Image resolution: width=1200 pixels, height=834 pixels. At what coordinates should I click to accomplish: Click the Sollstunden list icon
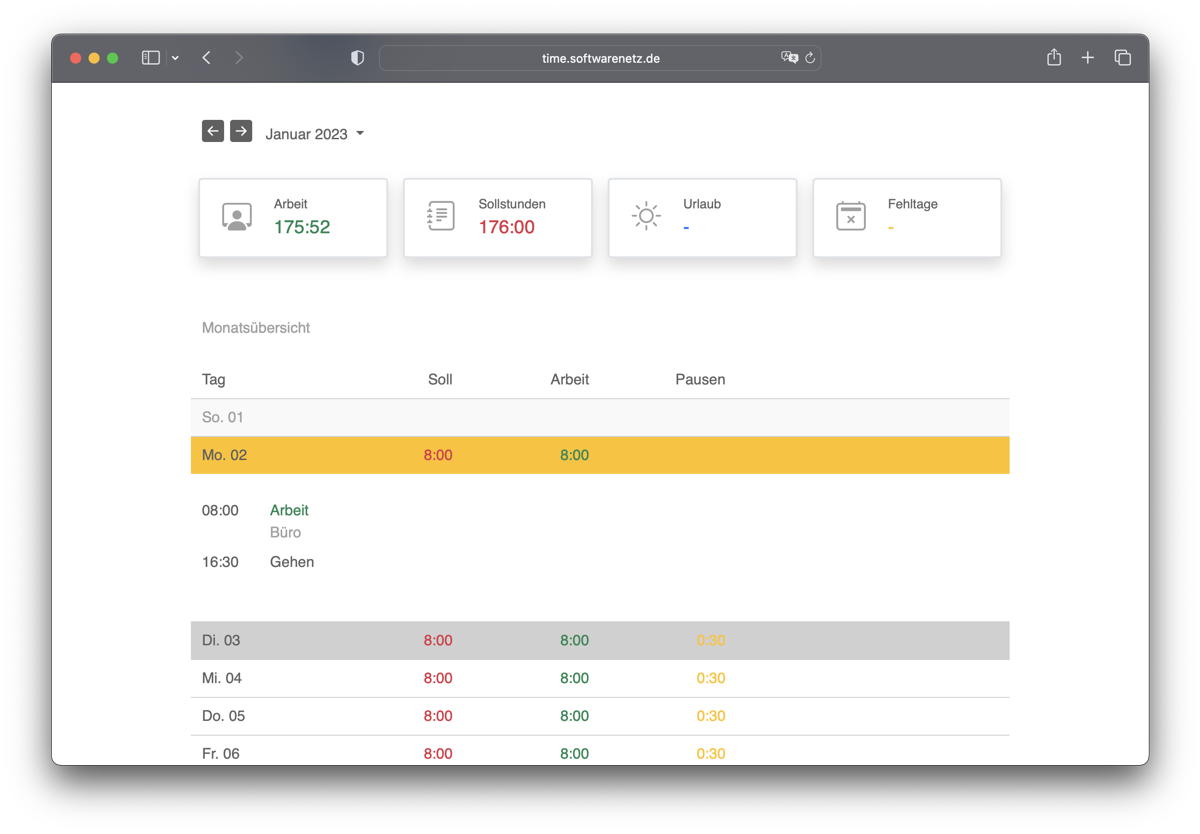[x=441, y=217]
